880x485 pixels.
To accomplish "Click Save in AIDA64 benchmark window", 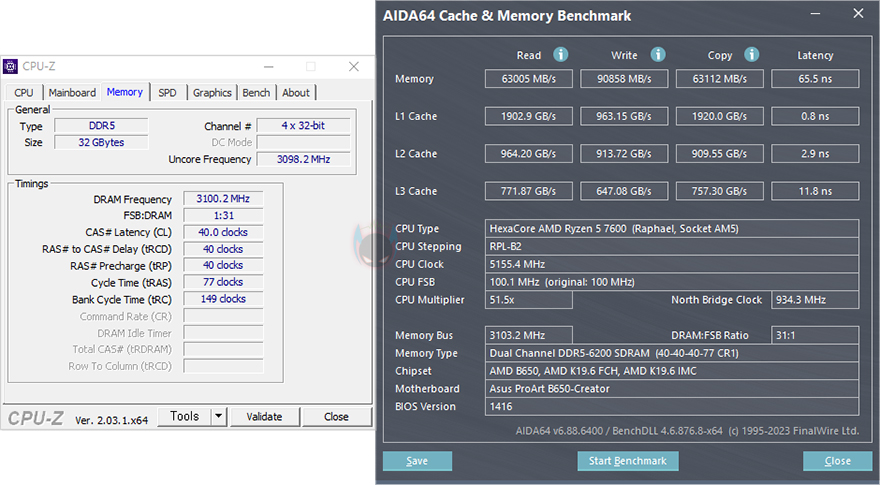I will coord(417,461).
